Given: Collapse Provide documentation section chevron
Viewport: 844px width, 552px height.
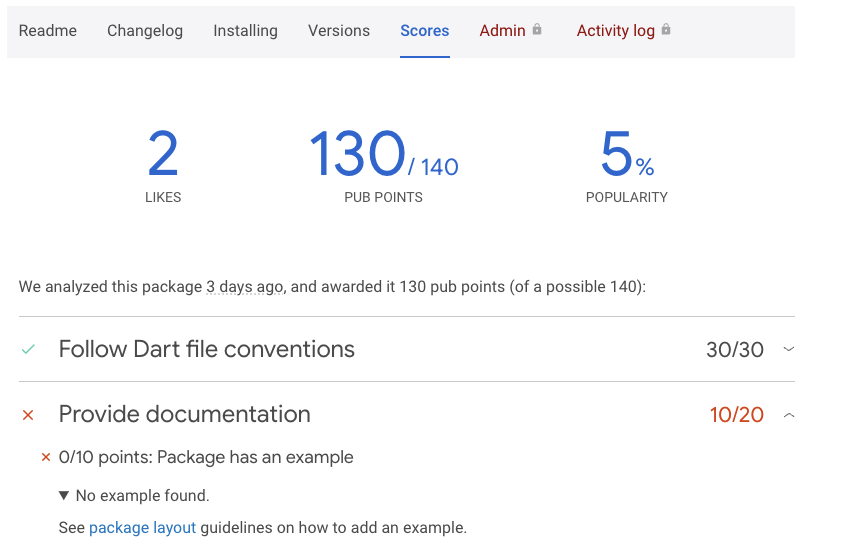Looking at the screenshot, I should point(788,414).
